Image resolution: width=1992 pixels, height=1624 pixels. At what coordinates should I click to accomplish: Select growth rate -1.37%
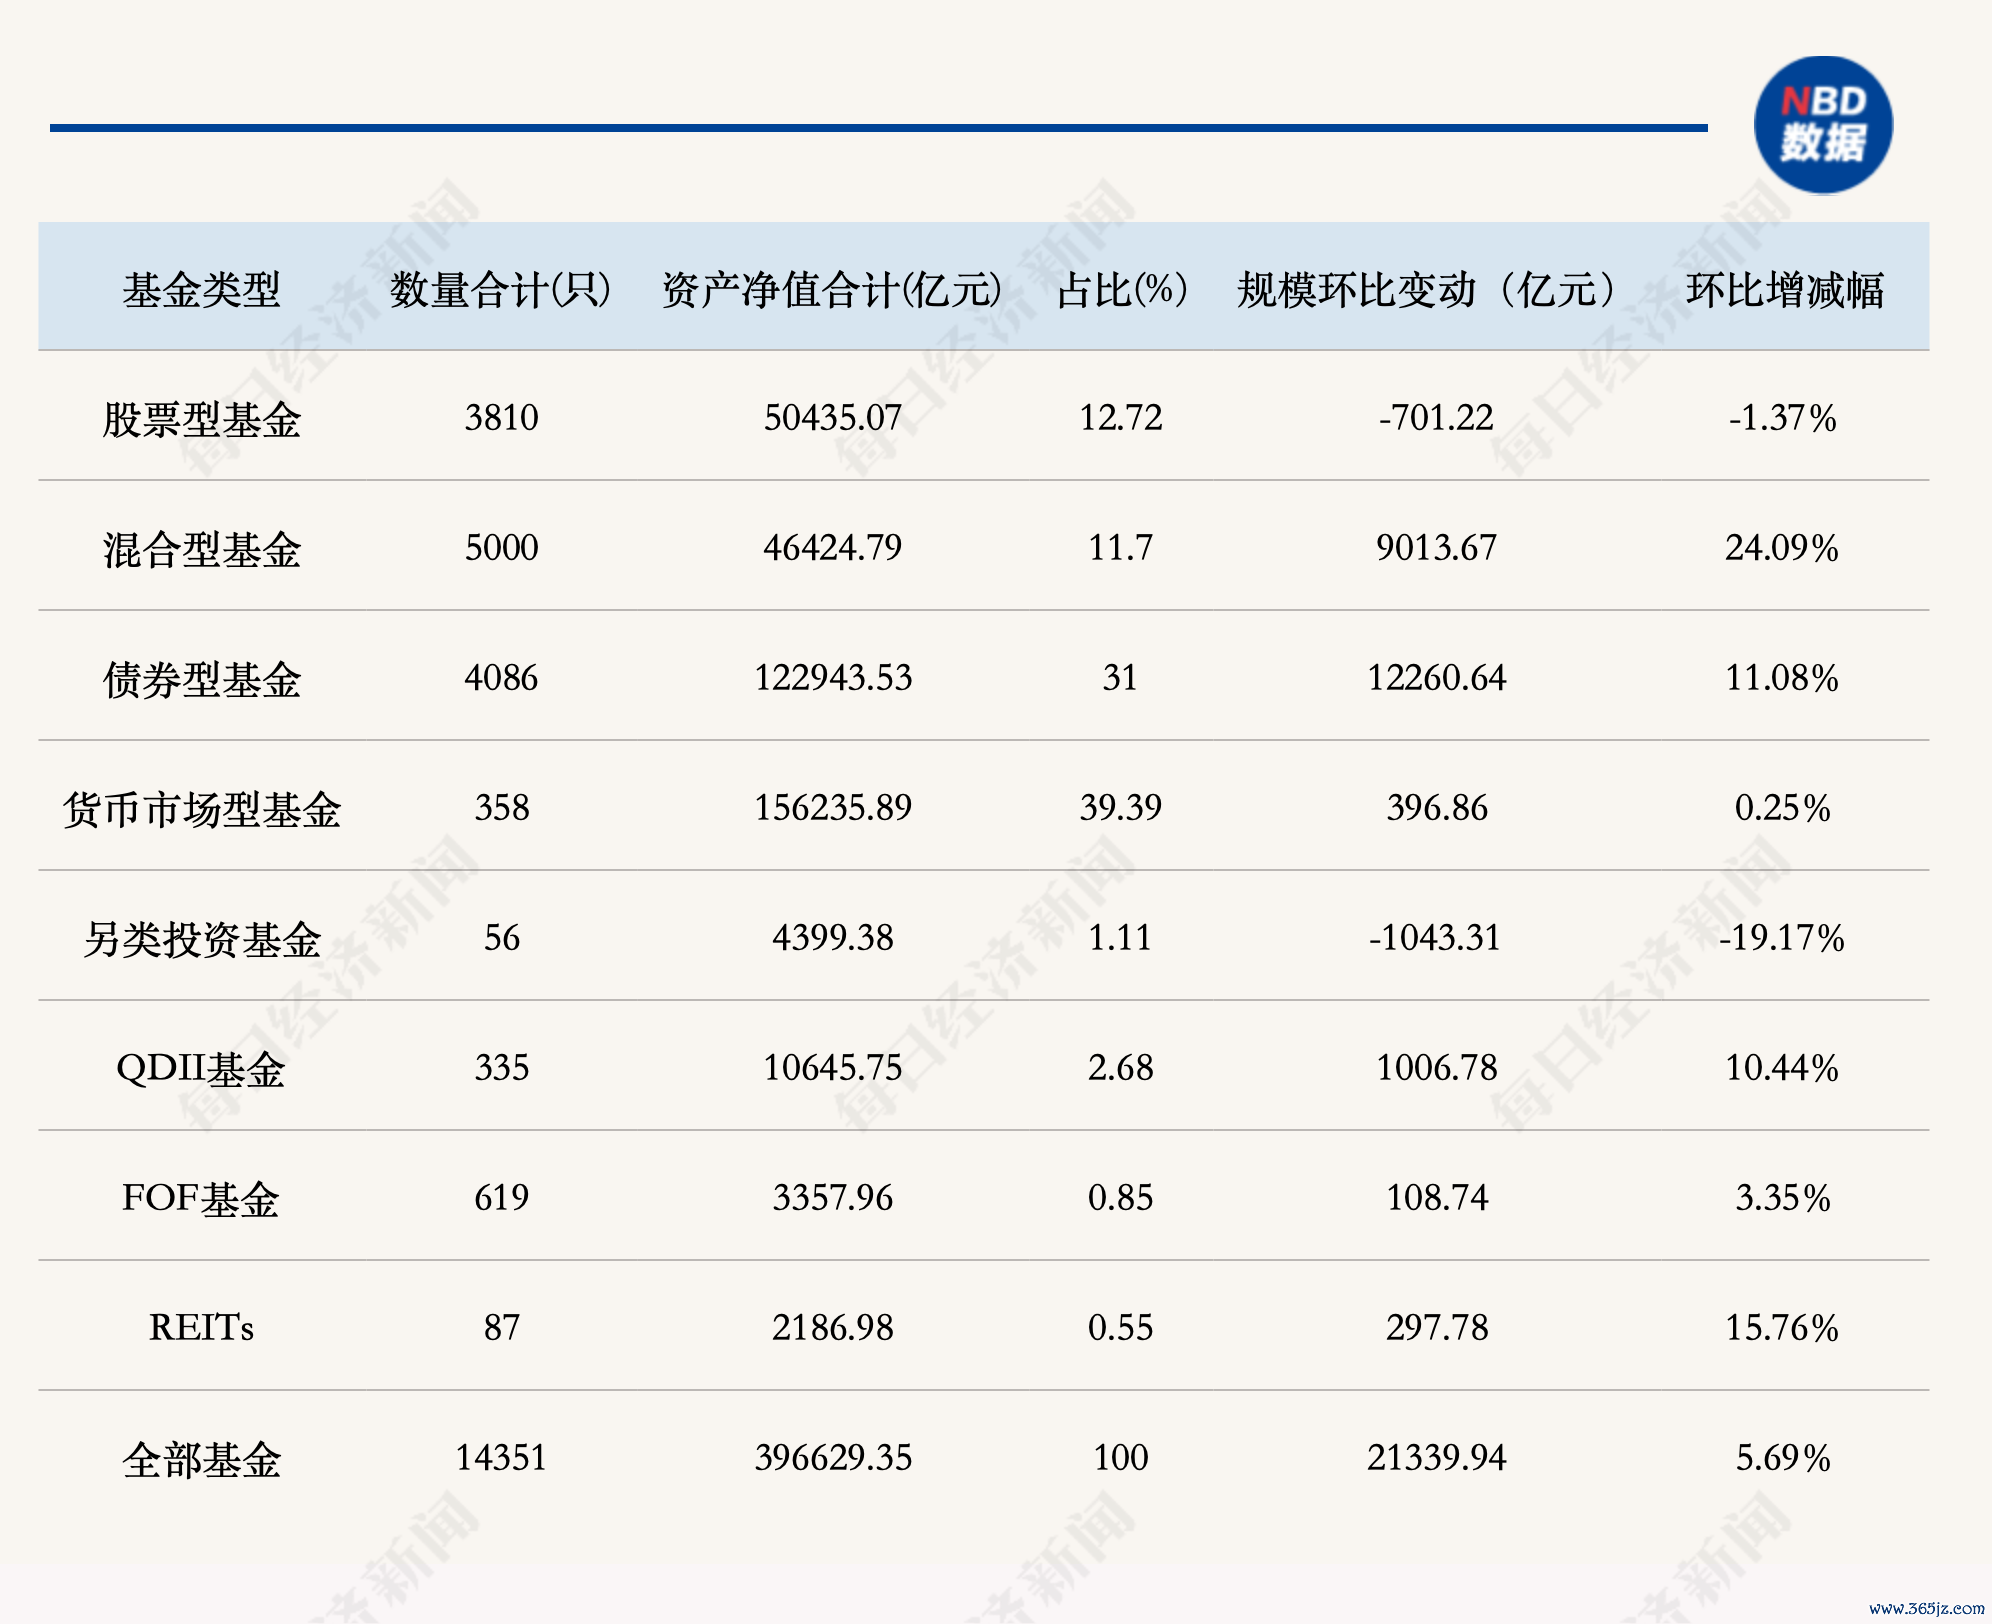[x=1782, y=417]
